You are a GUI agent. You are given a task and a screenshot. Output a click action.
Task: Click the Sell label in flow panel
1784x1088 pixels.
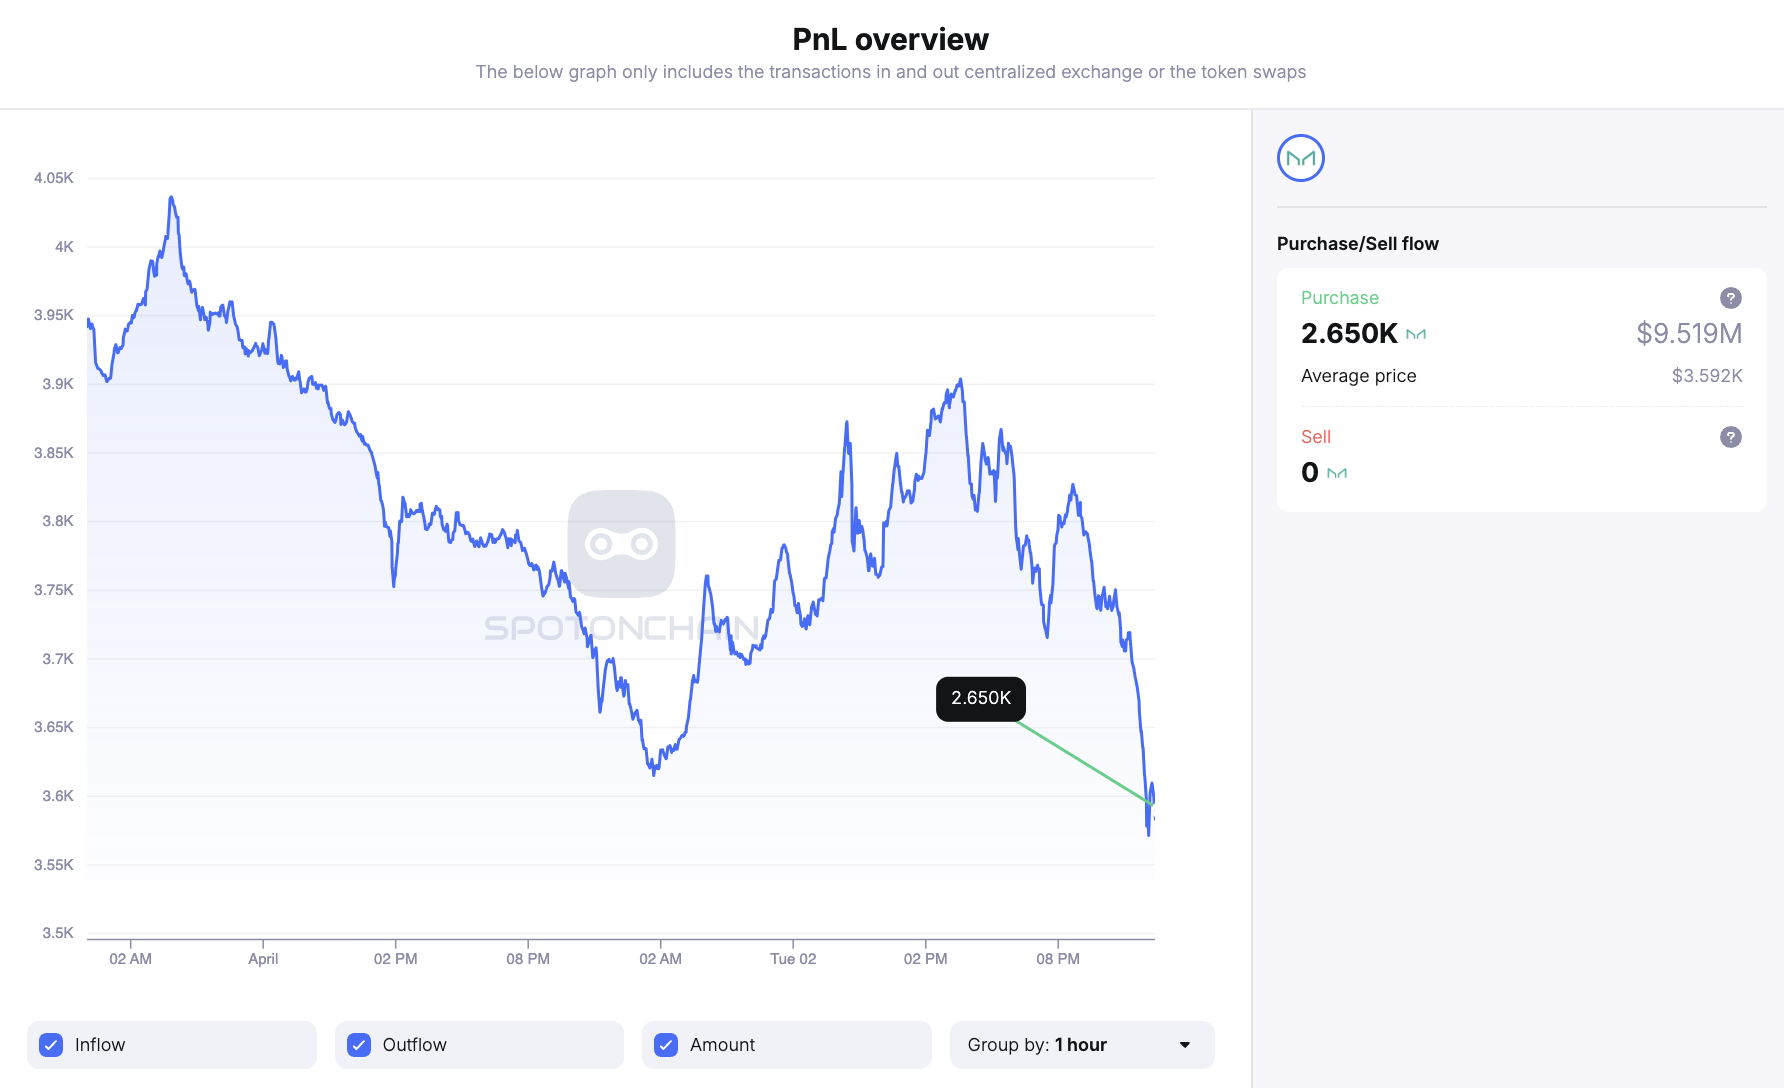pyautogui.click(x=1315, y=437)
